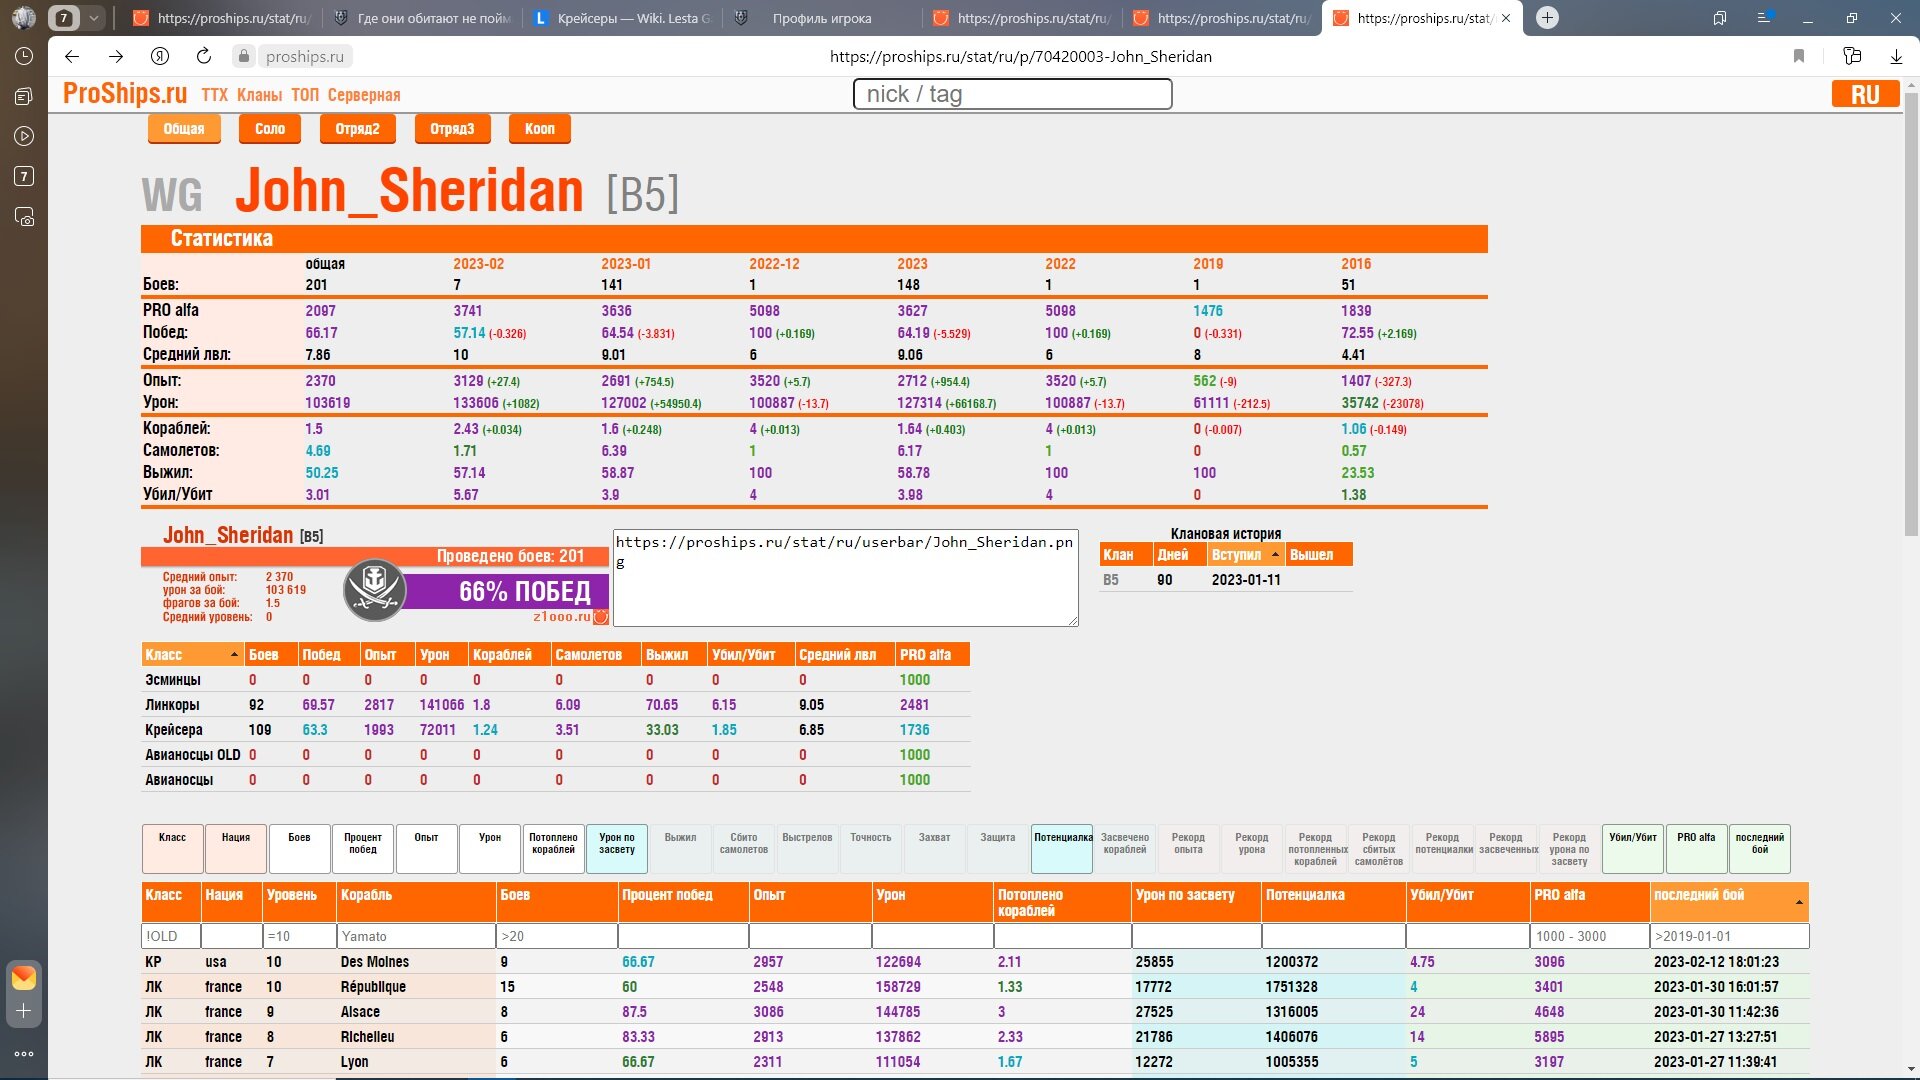Open the mail icon in the sidebar

(x=24, y=977)
